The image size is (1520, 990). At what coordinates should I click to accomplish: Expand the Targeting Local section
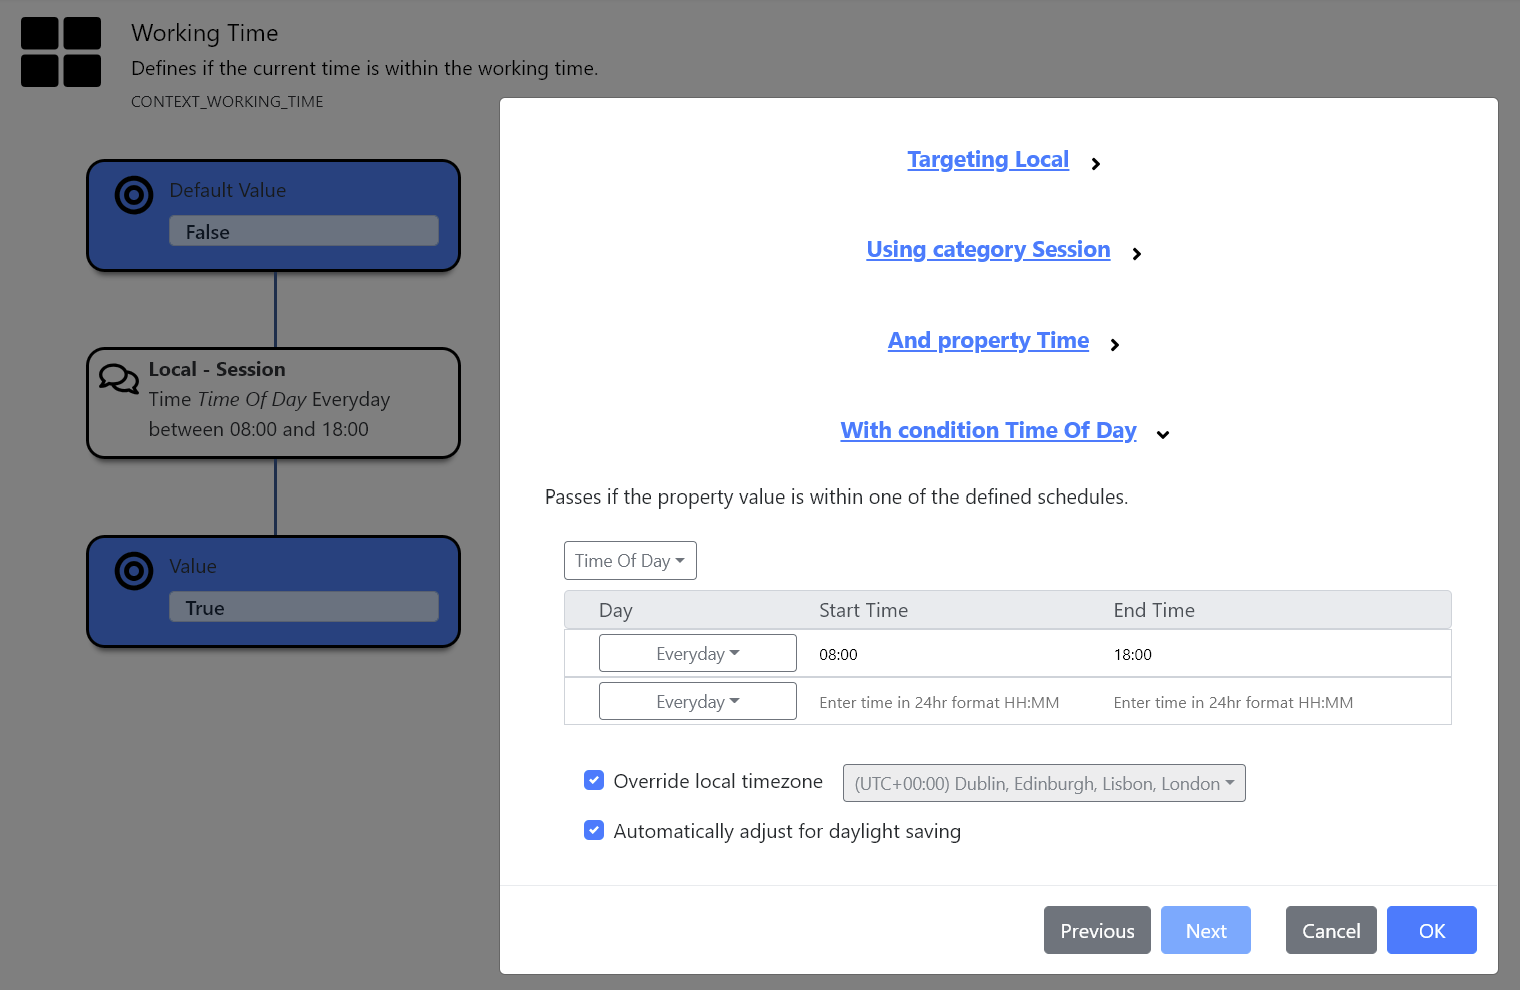1096,163
